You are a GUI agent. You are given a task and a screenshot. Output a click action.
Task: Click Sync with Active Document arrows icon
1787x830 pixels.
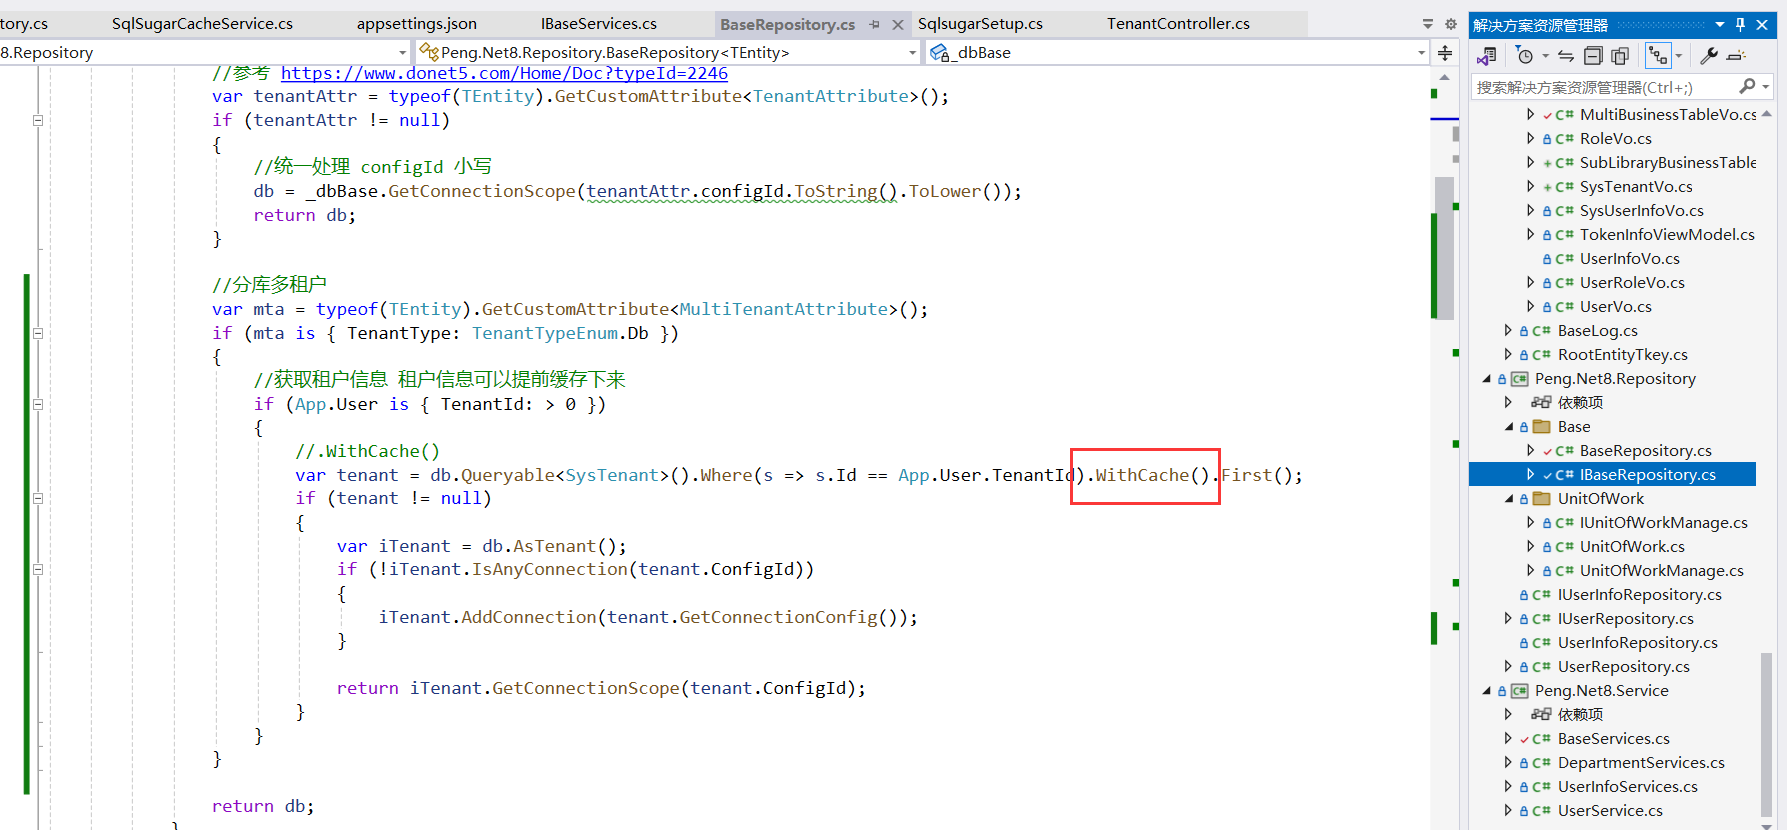coord(1566,56)
